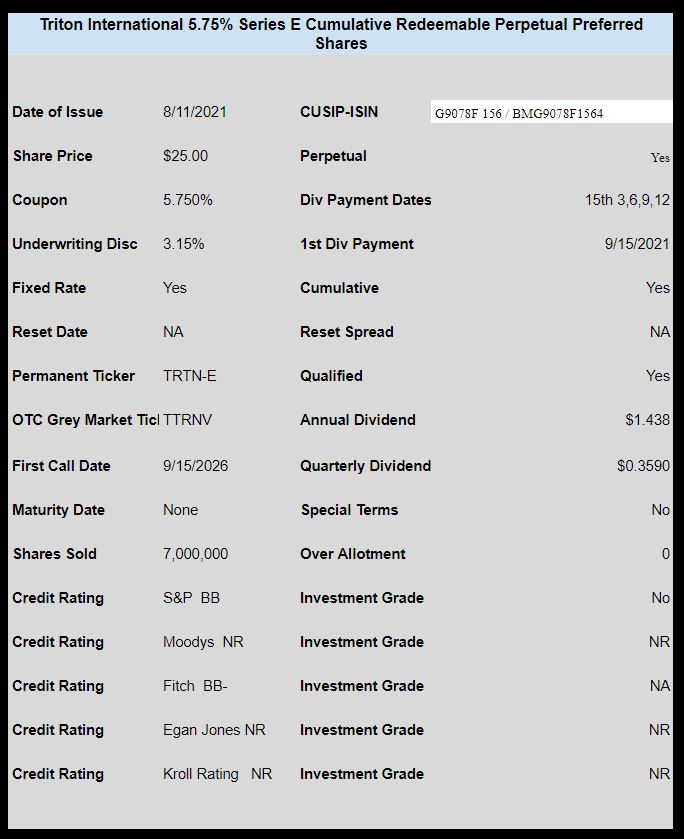This screenshot has width=684, height=839.
Task: Click the Div Payment Dates value
Action: tap(627, 200)
